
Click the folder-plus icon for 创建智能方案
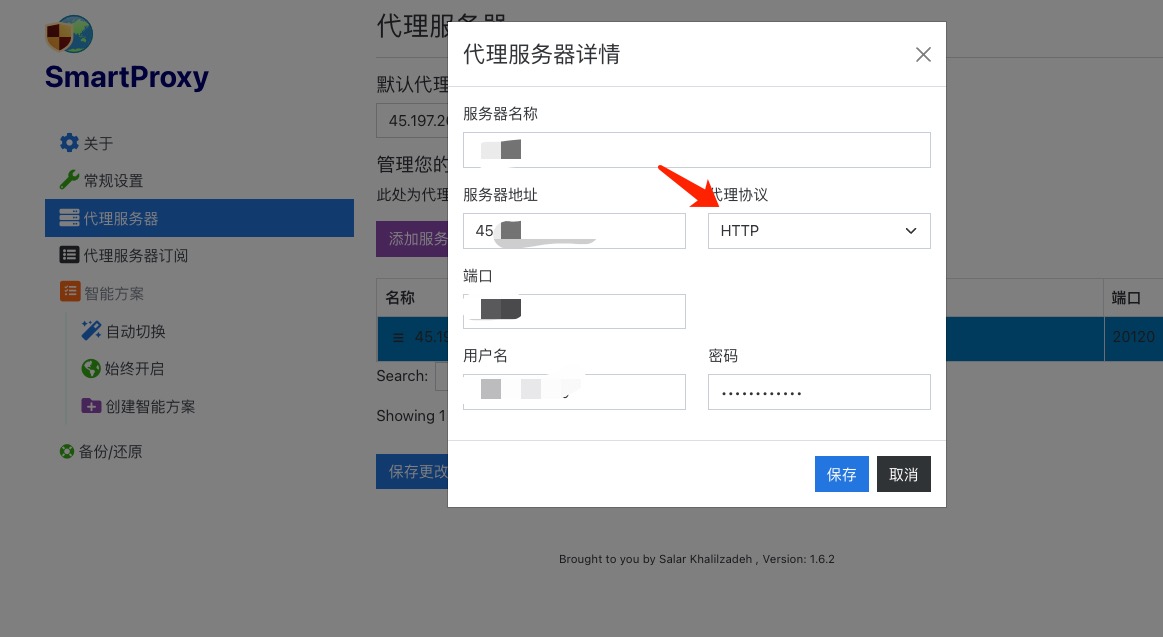[91, 406]
